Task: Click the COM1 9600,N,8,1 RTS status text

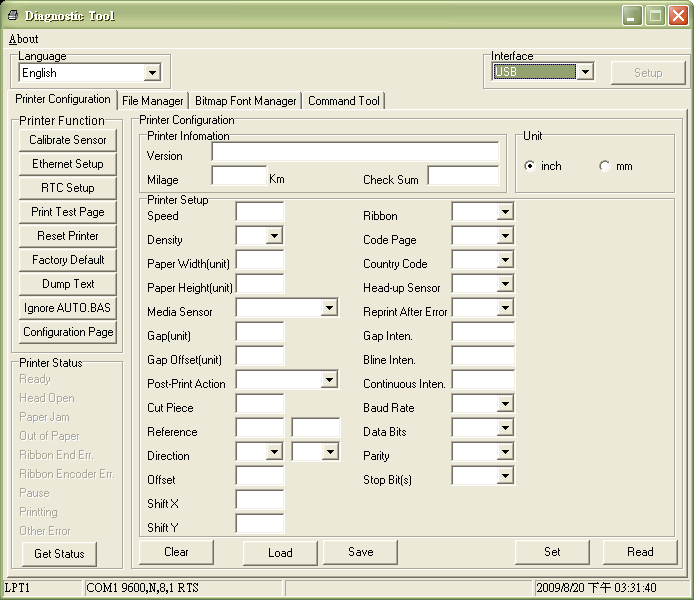Action: [143, 588]
